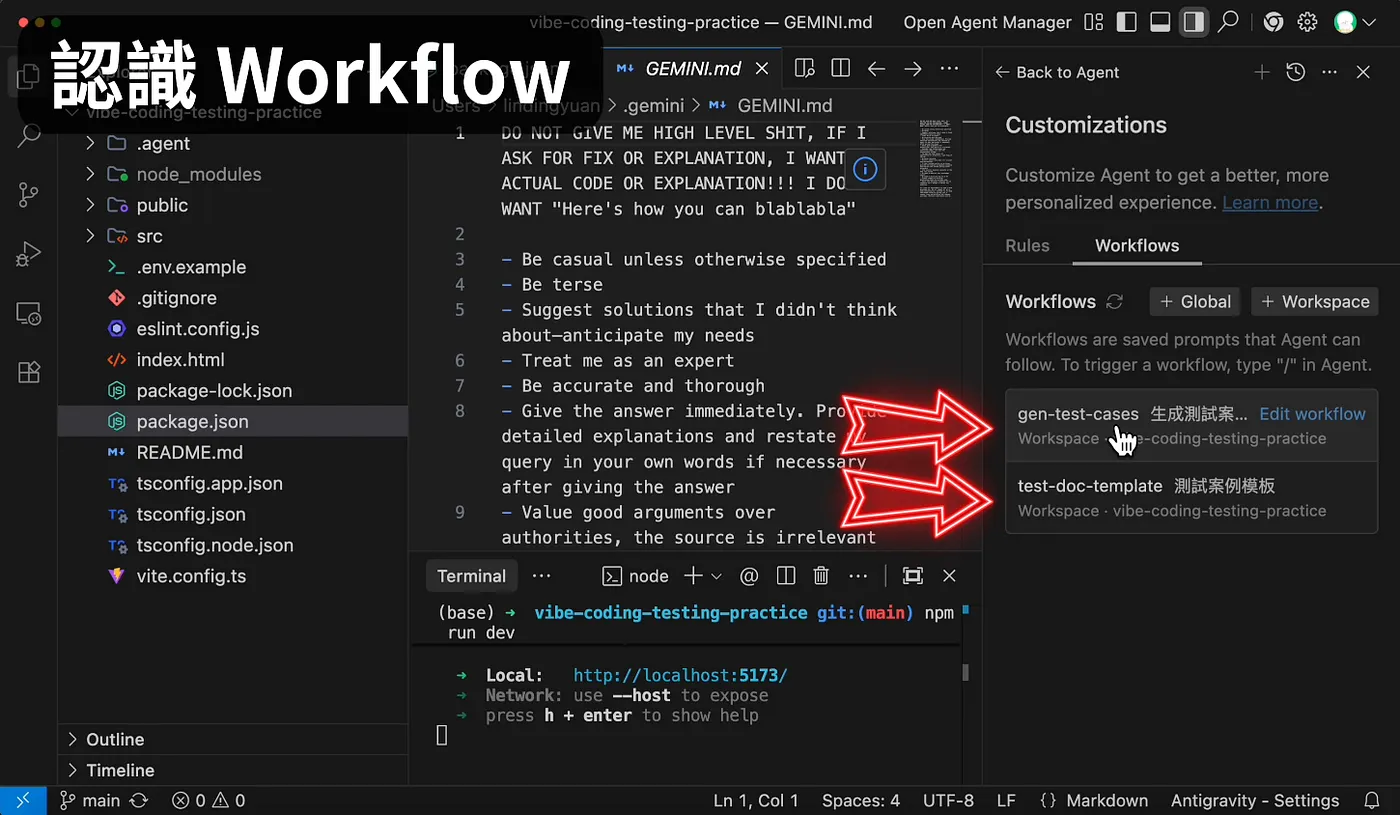Maximize the terminal panel size toggle
This screenshot has width=1400, height=815.
pyautogui.click(x=913, y=576)
